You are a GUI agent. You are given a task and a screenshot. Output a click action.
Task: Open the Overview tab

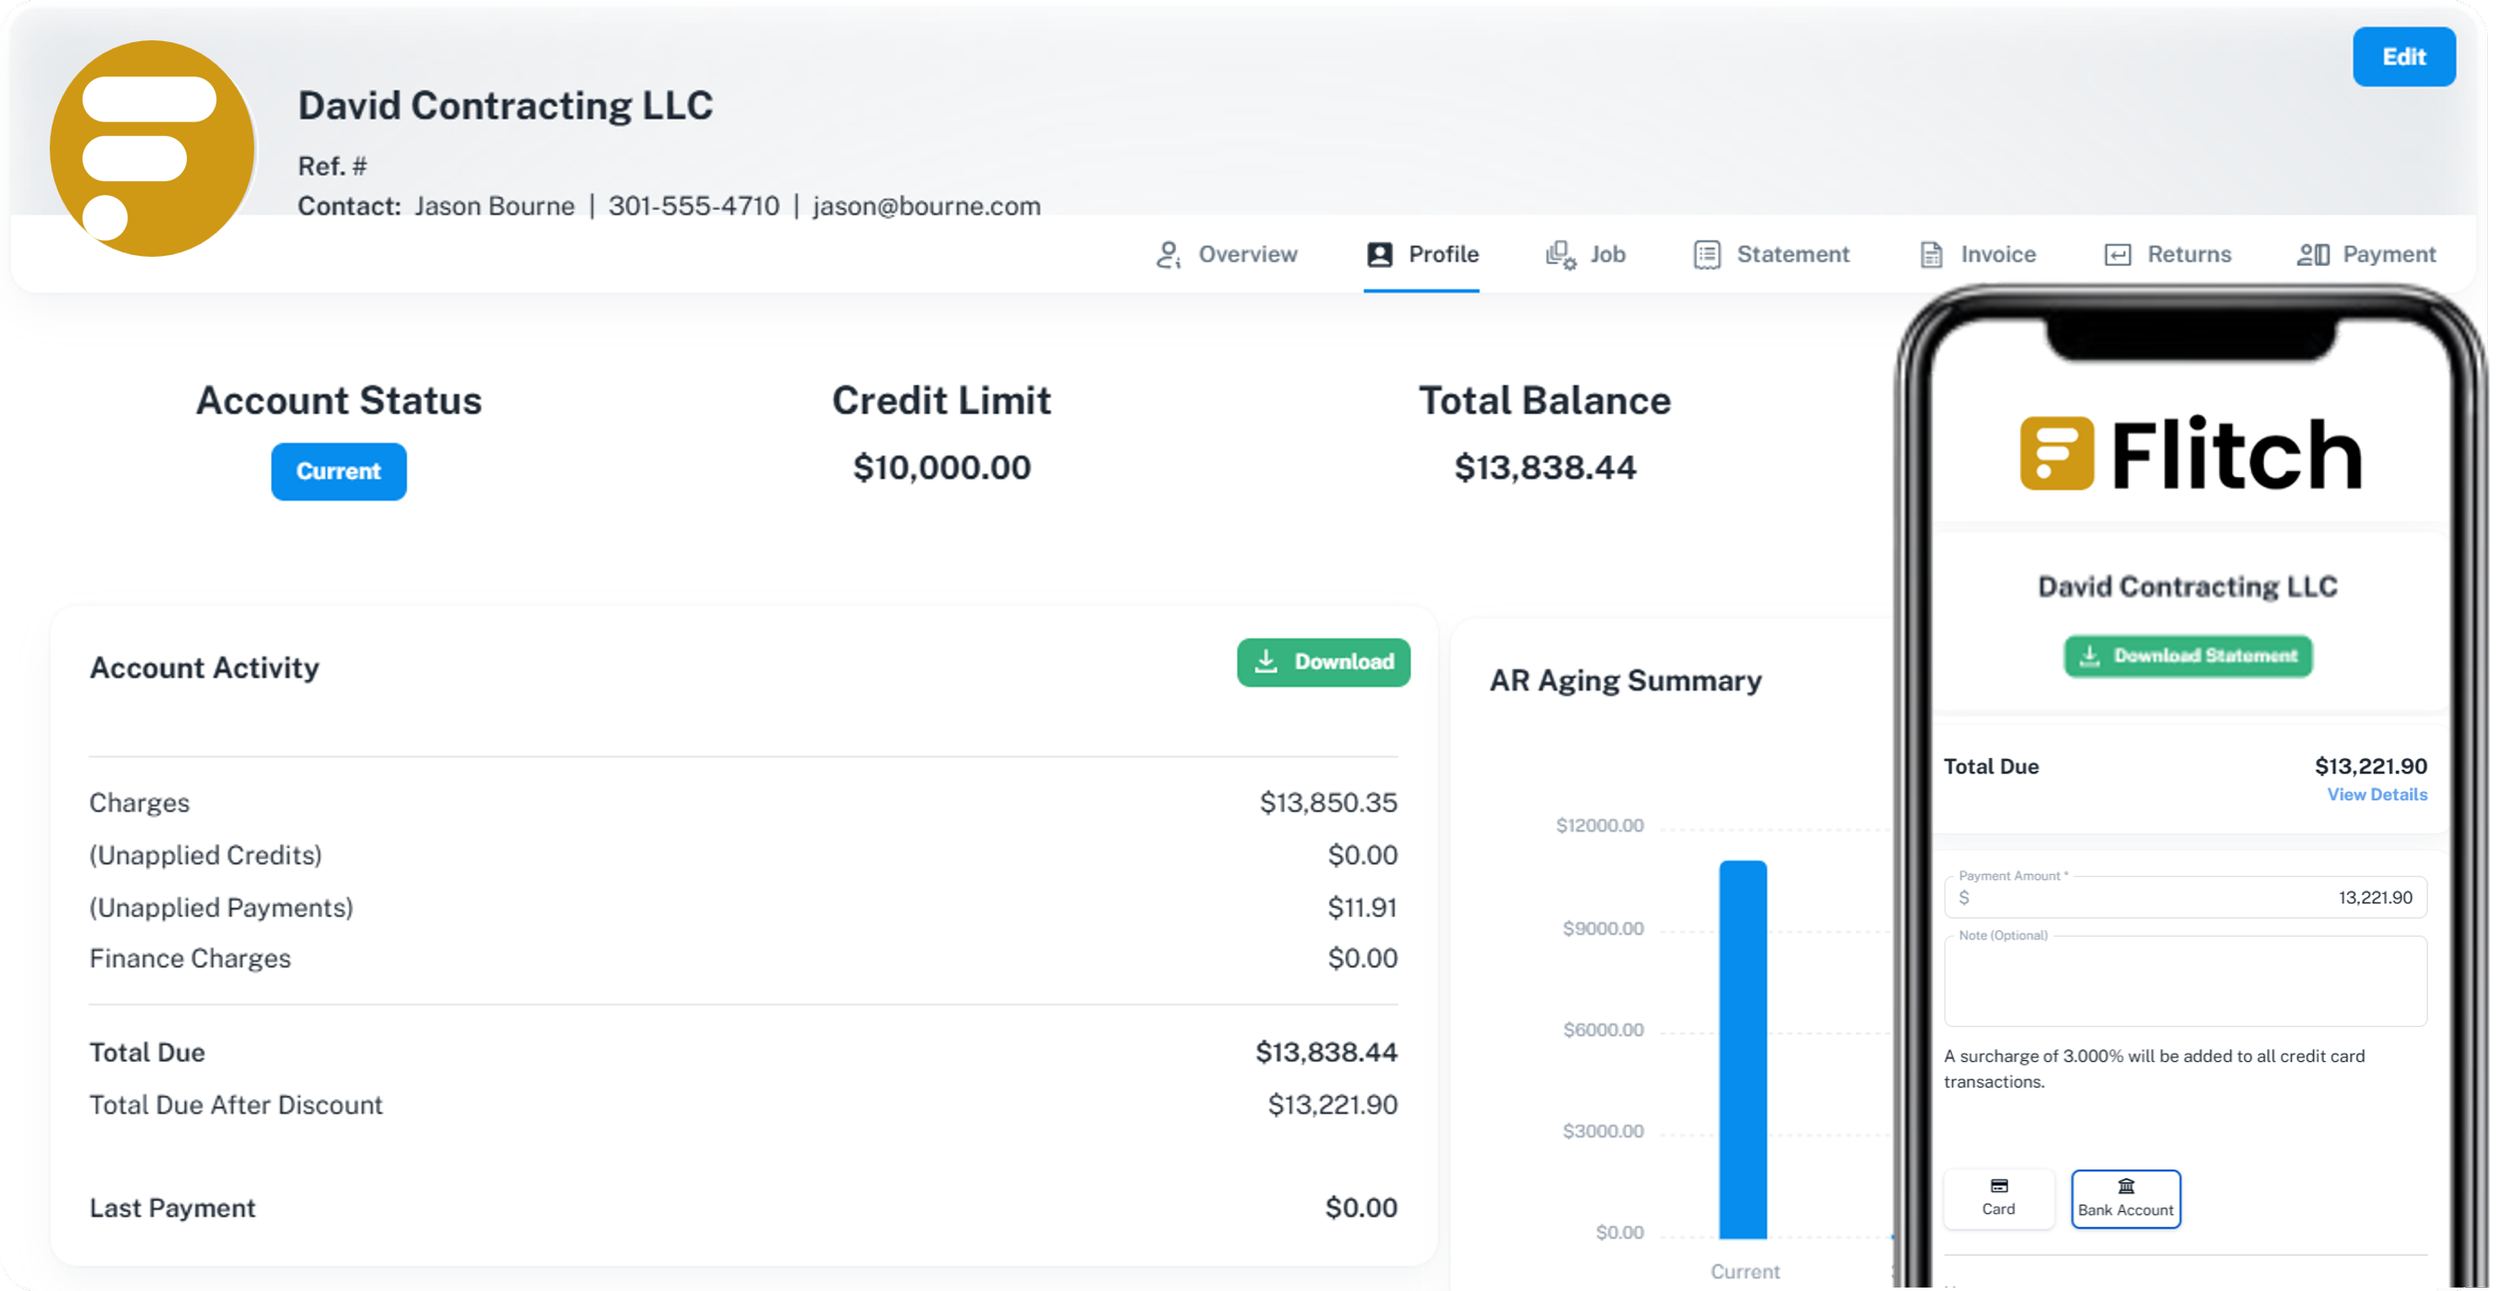click(1227, 255)
